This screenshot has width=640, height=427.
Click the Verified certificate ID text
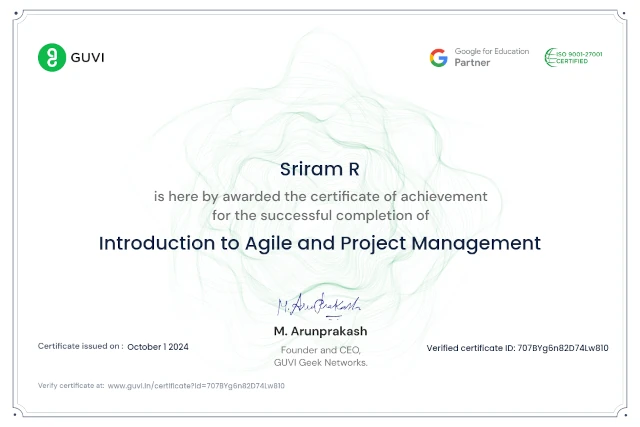tap(518, 348)
